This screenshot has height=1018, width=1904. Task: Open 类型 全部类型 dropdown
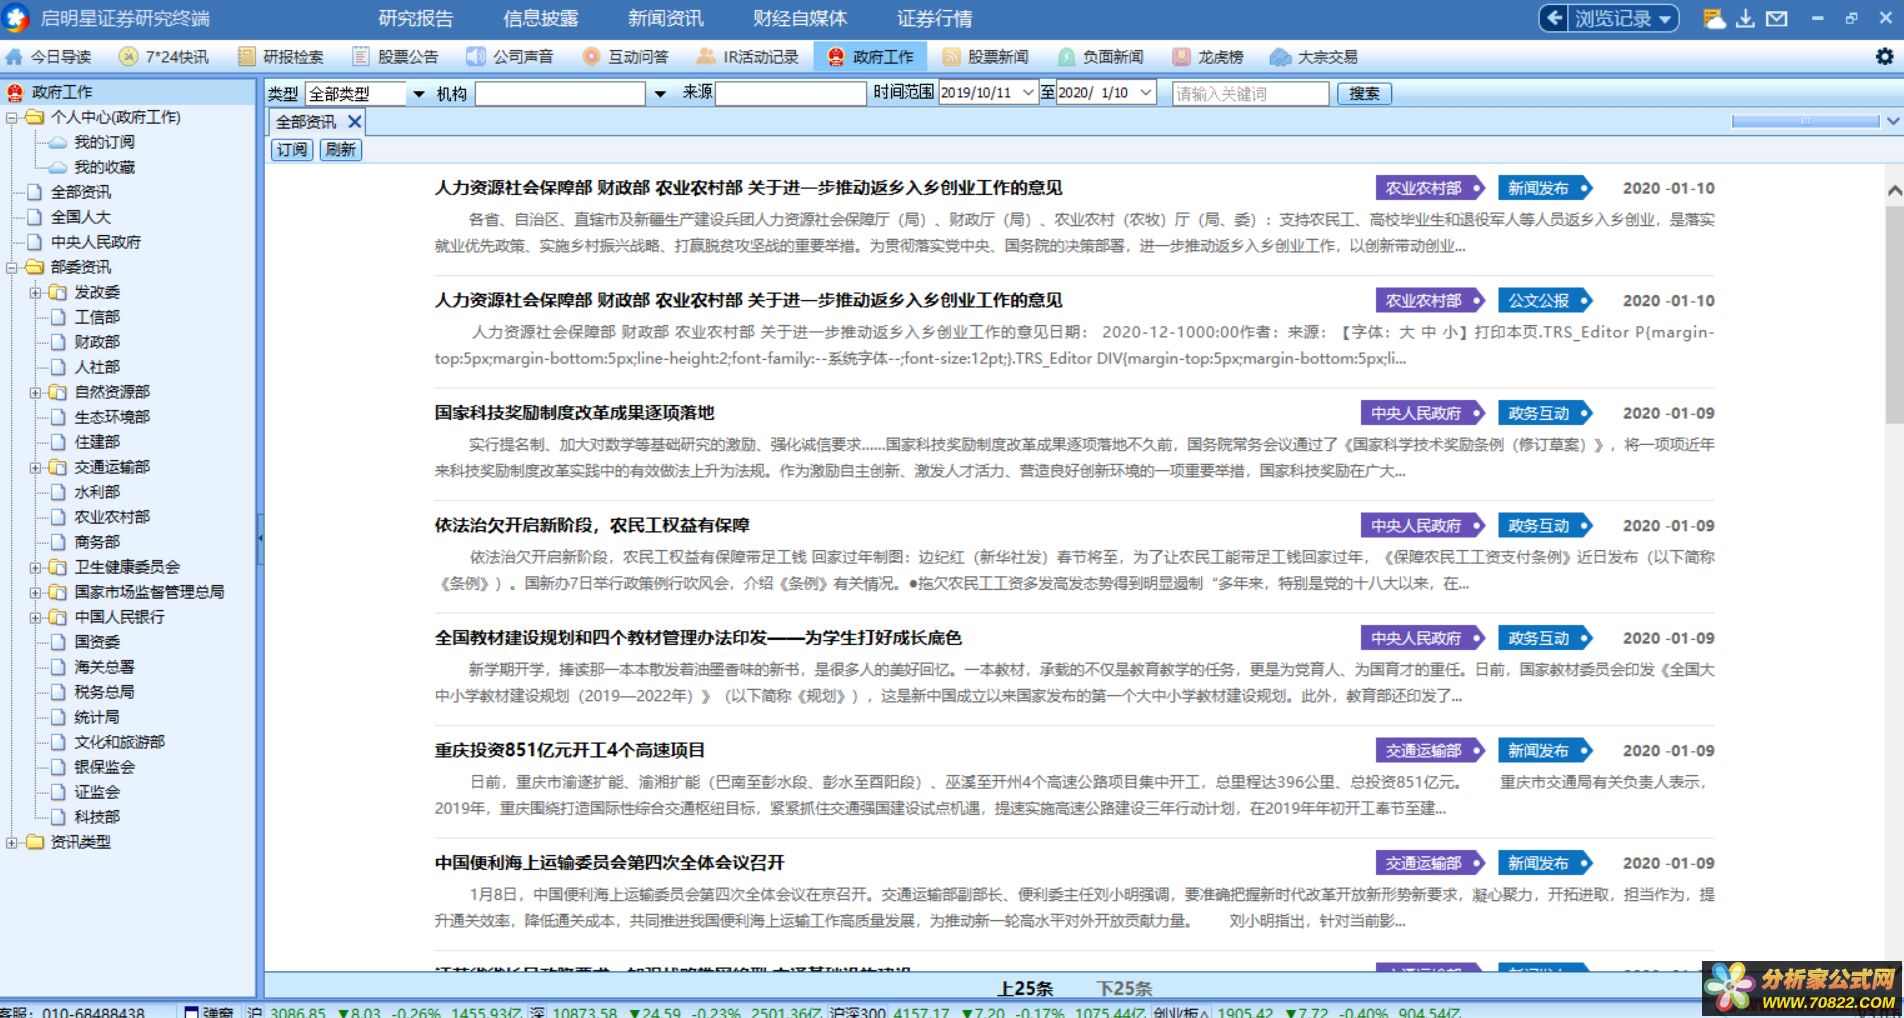click(x=418, y=94)
